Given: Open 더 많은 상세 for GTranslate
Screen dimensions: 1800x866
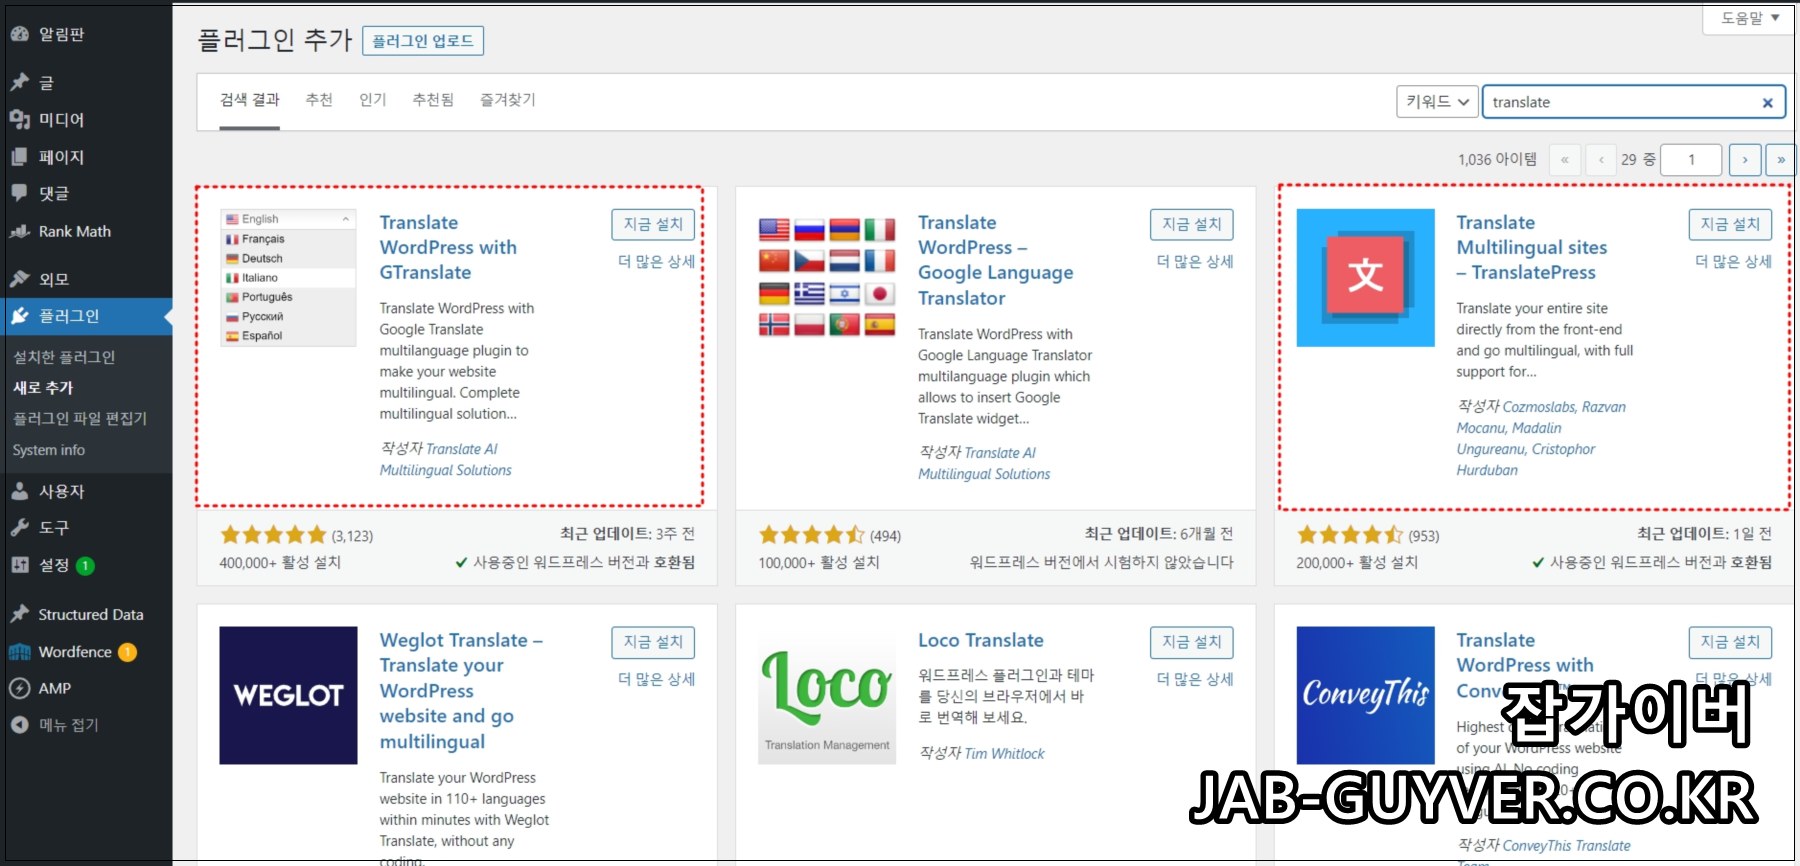Looking at the screenshot, I should tap(656, 262).
